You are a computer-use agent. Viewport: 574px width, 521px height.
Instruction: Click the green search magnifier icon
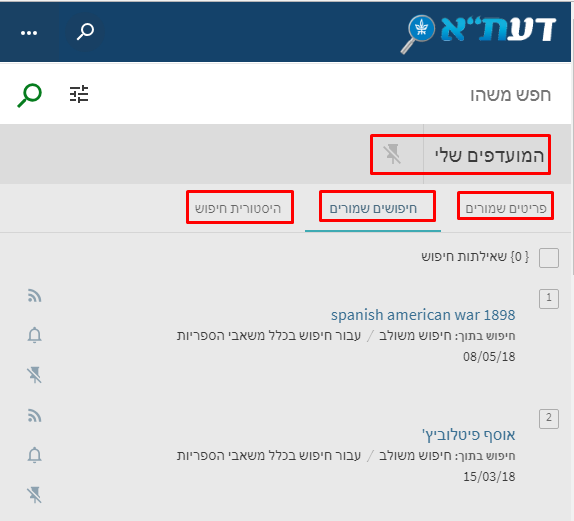click(x=30, y=95)
